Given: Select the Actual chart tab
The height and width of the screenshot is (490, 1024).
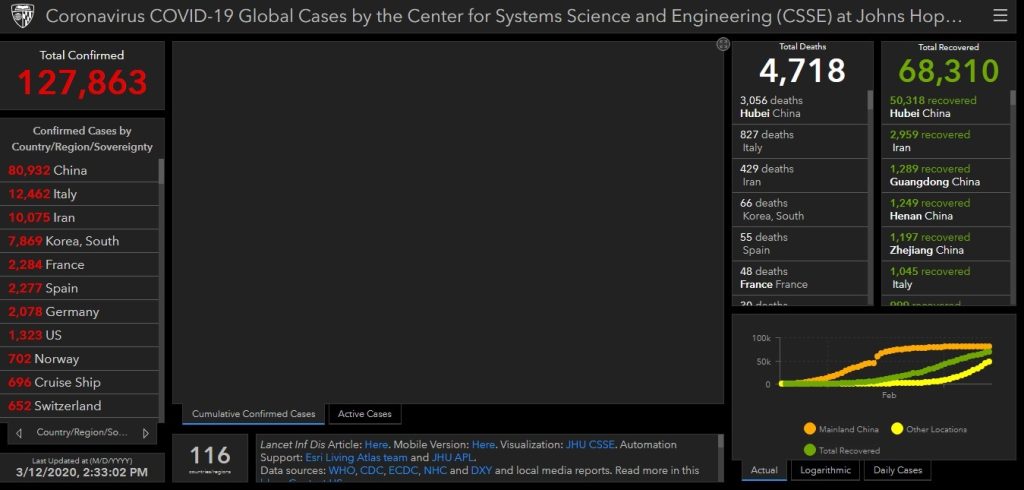Looking at the screenshot, I should pyautogui.click(x=764, y=470).
